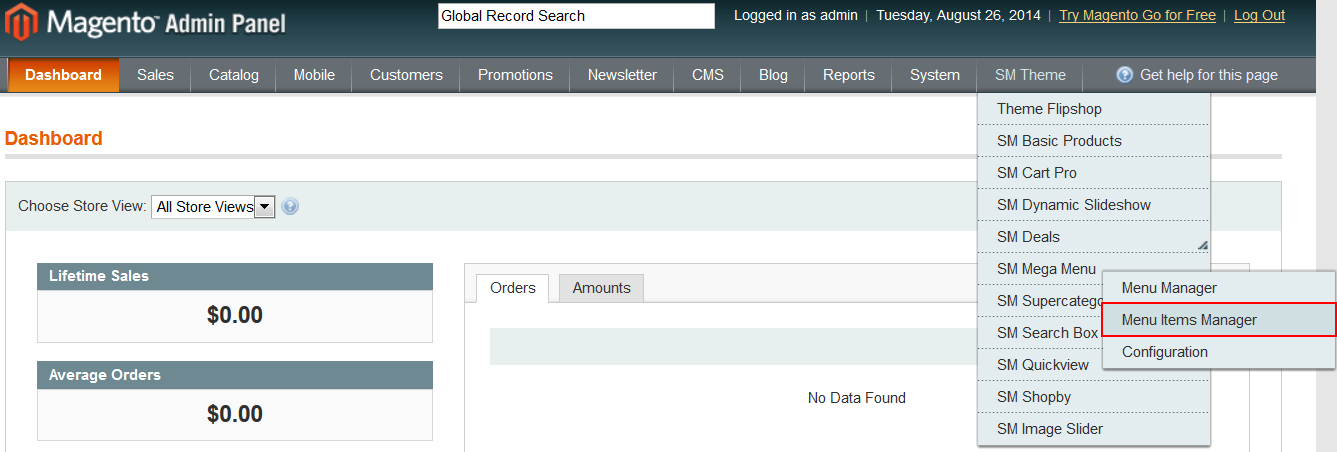Expand the SM Deals submenu
1337x452 pixels.
point(1094,237)
